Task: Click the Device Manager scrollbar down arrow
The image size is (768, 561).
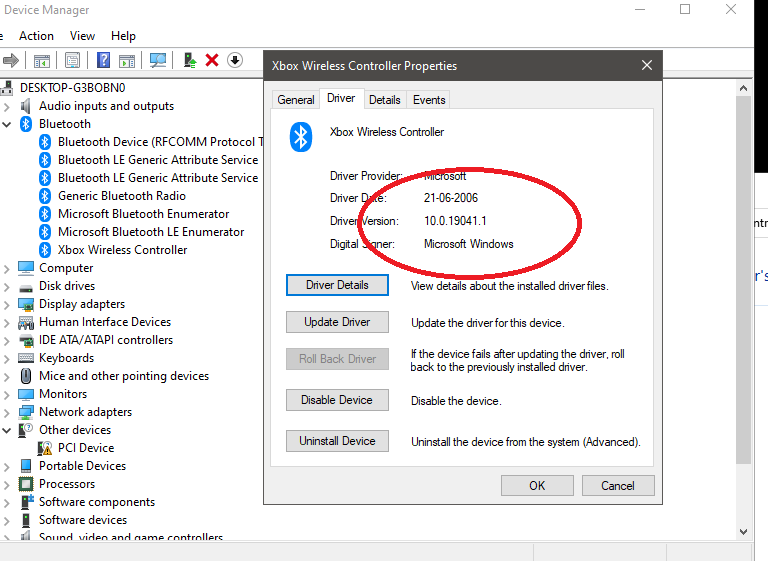Action: [x=743, y=532]
